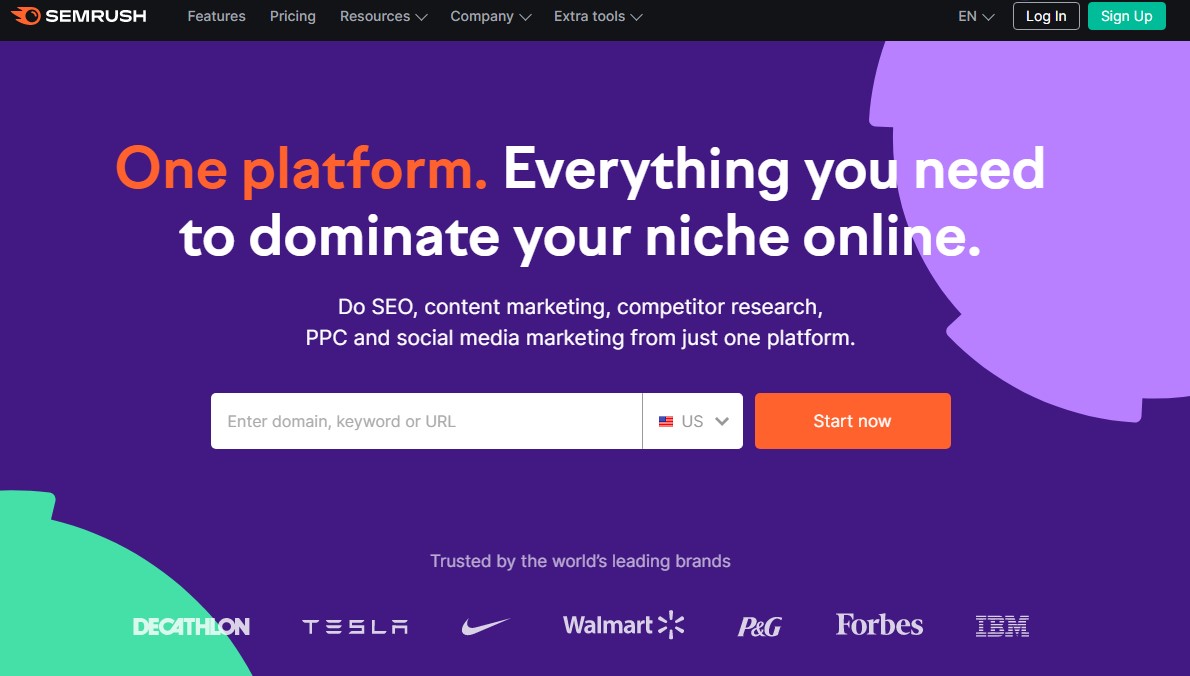Open the Pricing page
The width and height of the screenshot is (1190, 676).
(292, 16)
